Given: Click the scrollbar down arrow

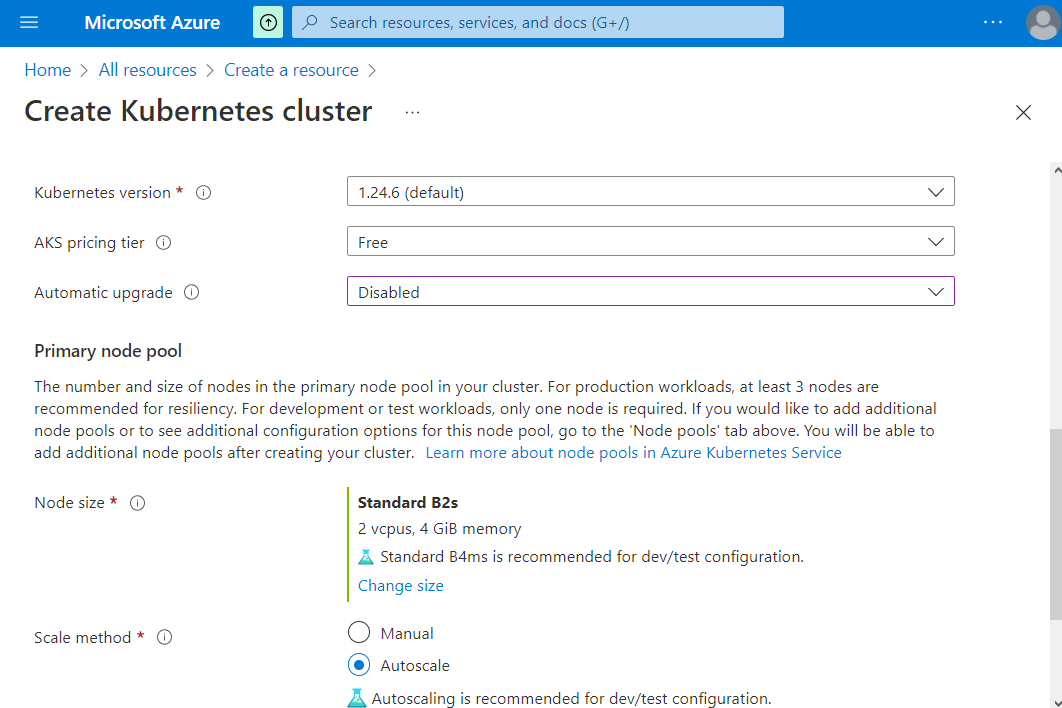Looking at the screenshot, I should [x=1057, y=702].
